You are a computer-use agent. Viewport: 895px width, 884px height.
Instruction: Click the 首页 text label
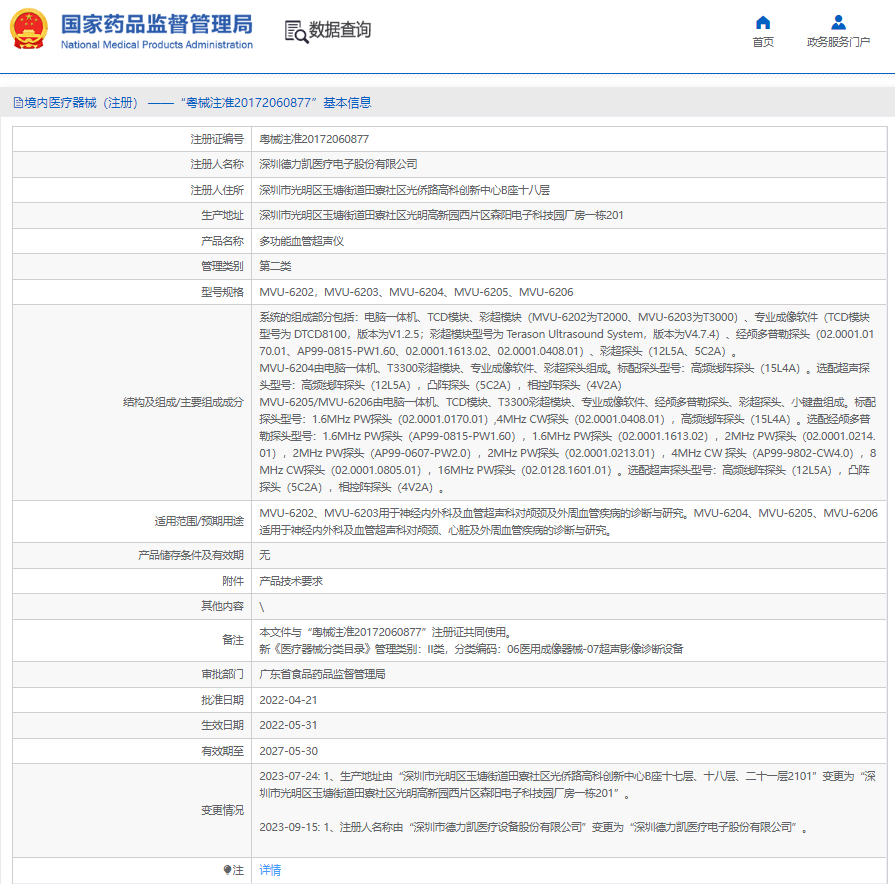click(763, 42)
